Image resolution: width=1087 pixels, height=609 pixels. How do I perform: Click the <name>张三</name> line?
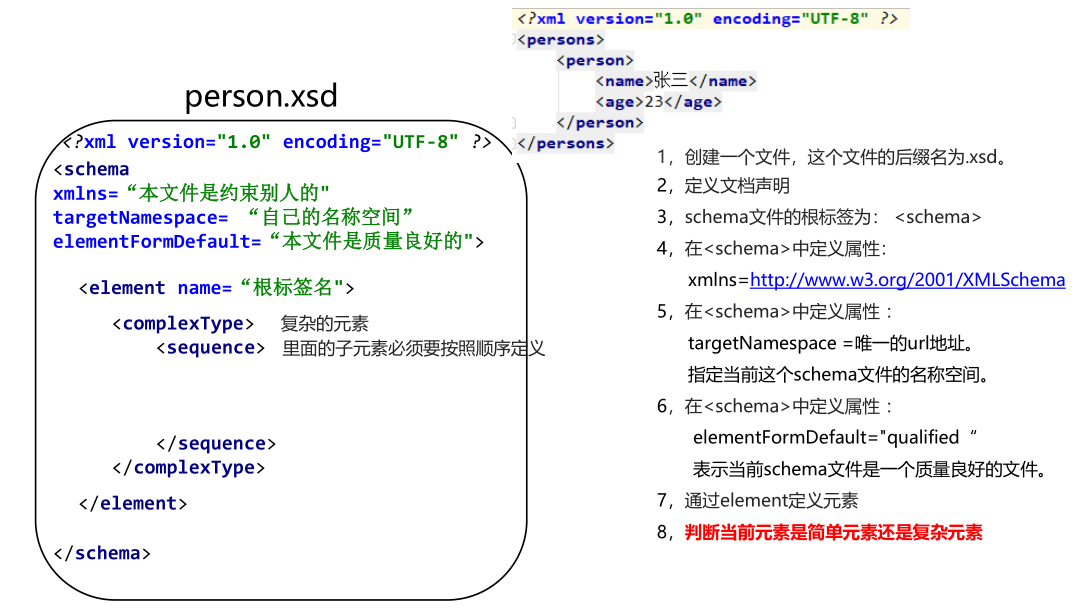pyautogui.click(x=676, y=81)
